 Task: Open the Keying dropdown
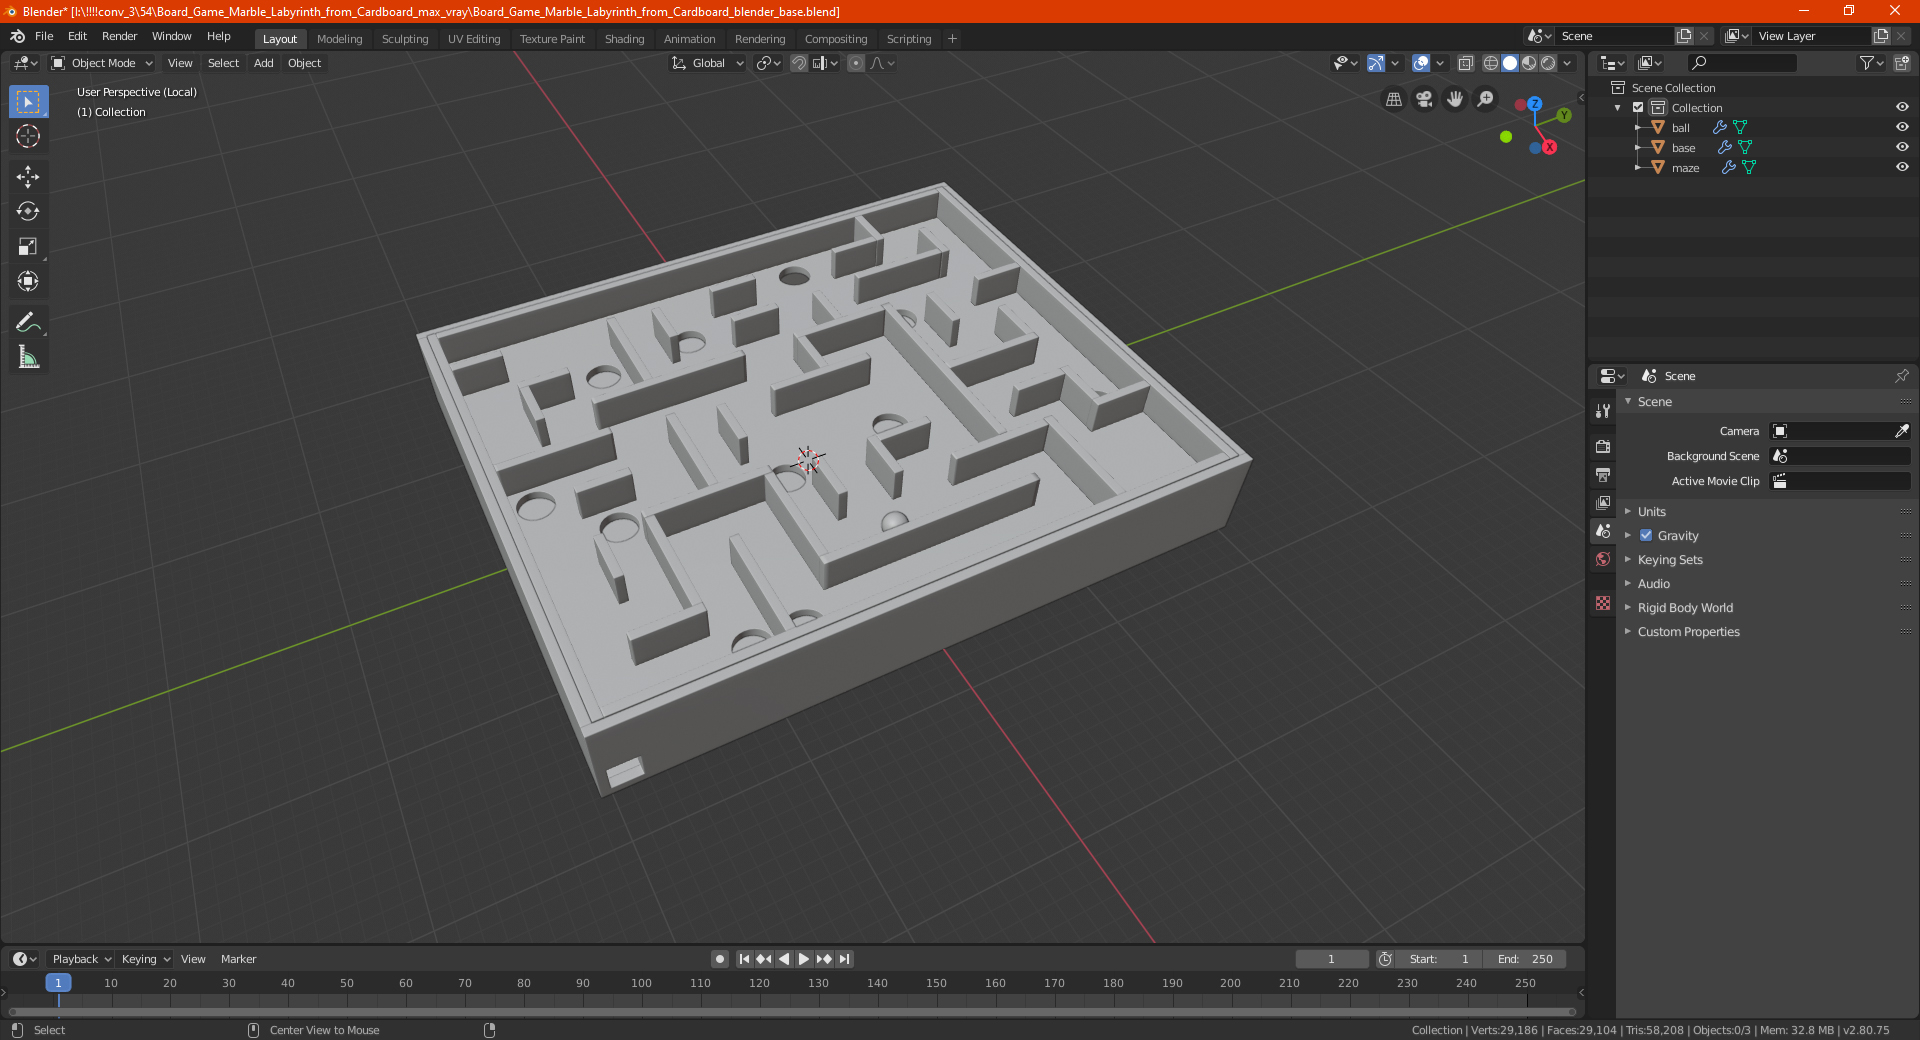click(x=145, y=959)
